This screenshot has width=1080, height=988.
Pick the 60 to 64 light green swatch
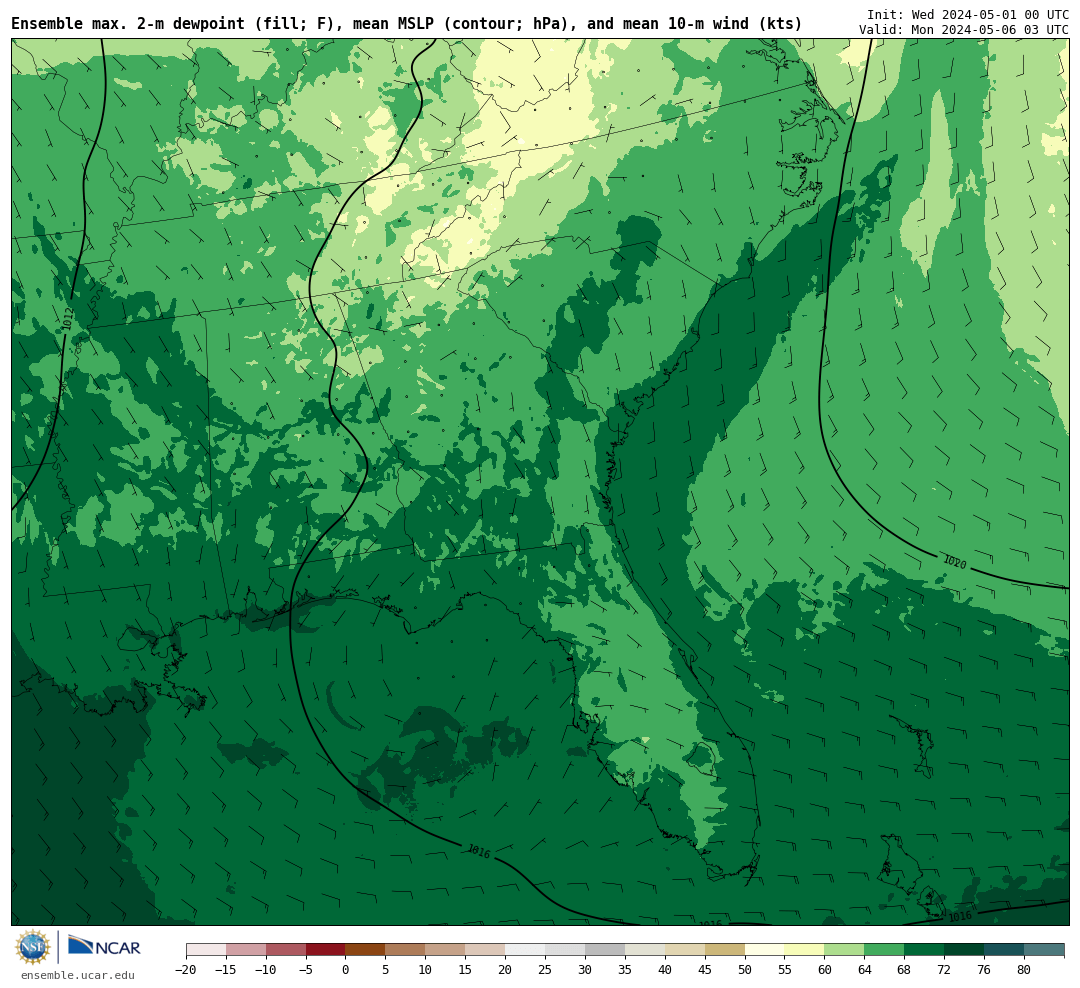coord(845,950)
